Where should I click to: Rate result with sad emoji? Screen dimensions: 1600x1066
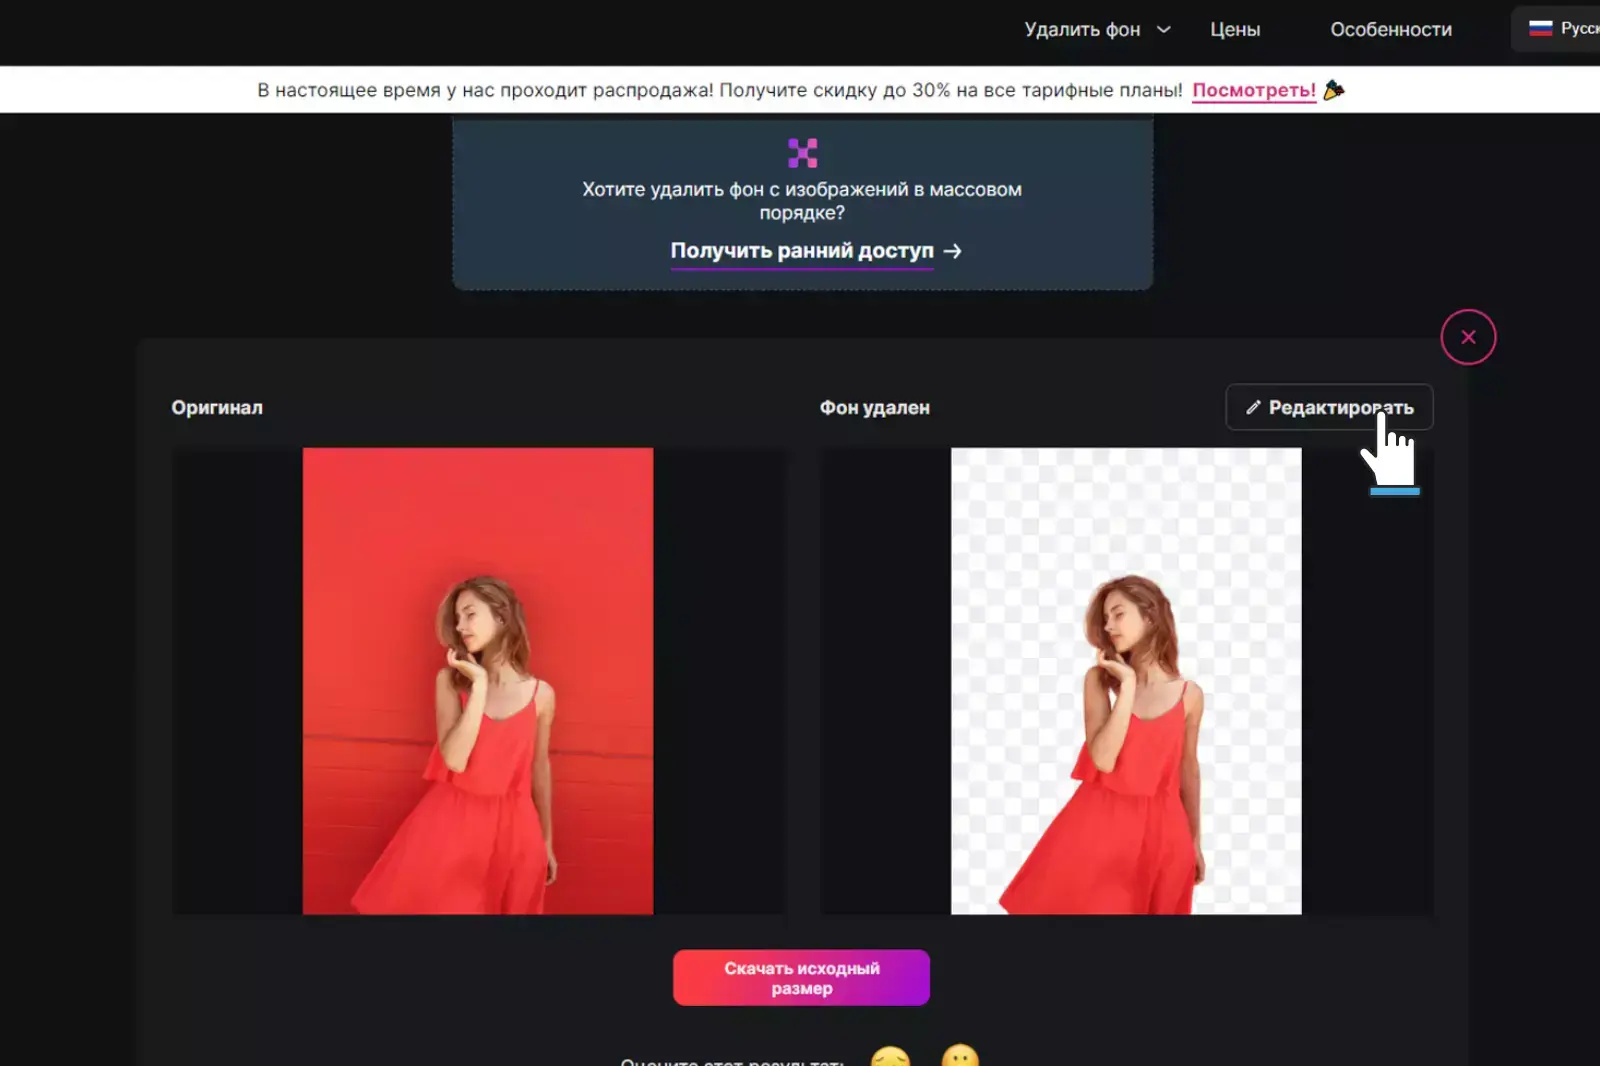click(x=890, y=1056)
